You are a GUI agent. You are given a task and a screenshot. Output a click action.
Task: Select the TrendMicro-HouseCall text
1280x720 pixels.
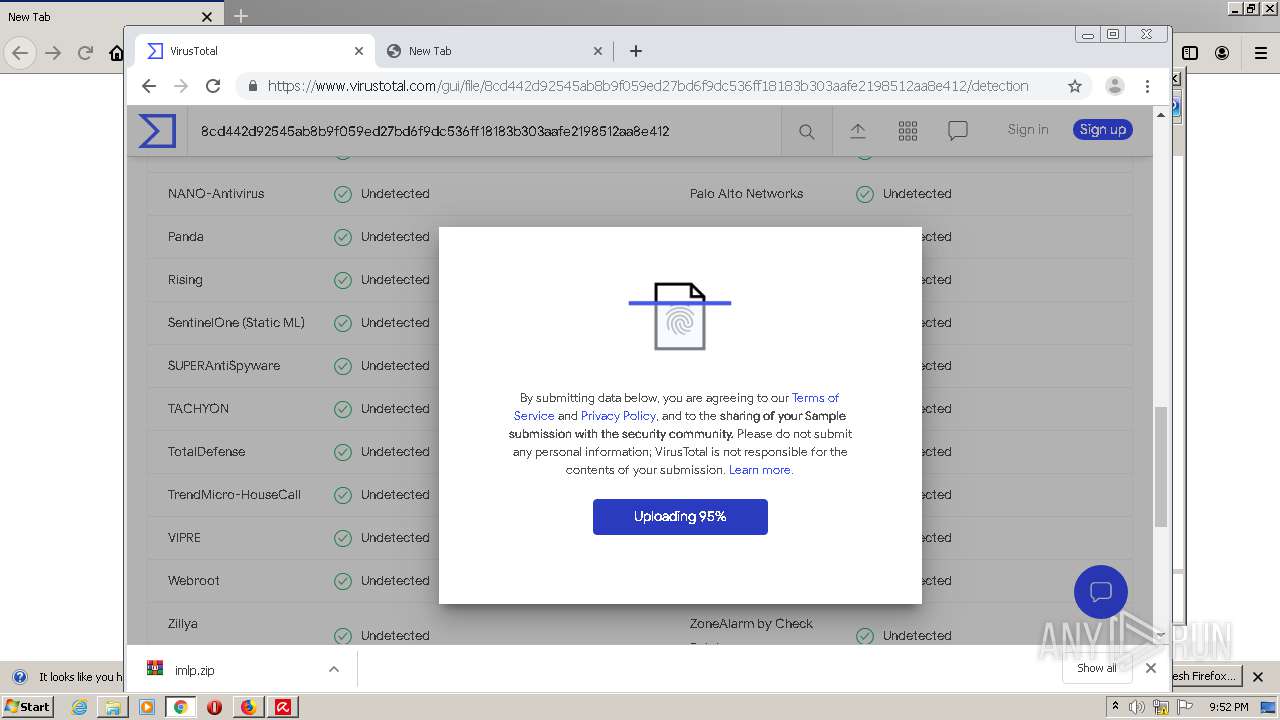234,495
